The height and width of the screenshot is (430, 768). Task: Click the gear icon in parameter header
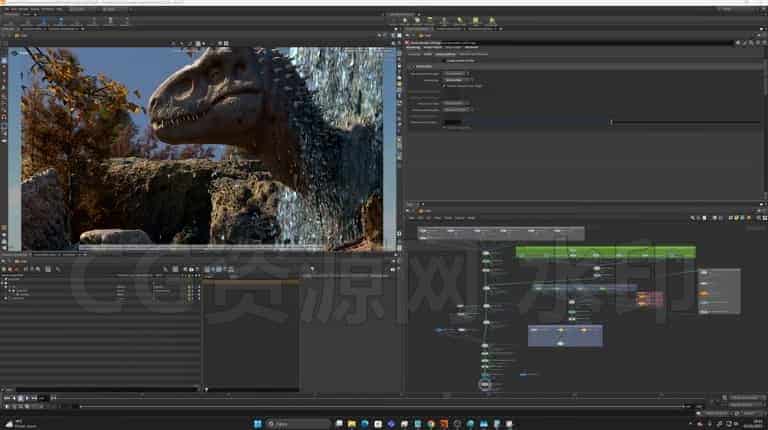pyautogui.click(x=738, y=43)
